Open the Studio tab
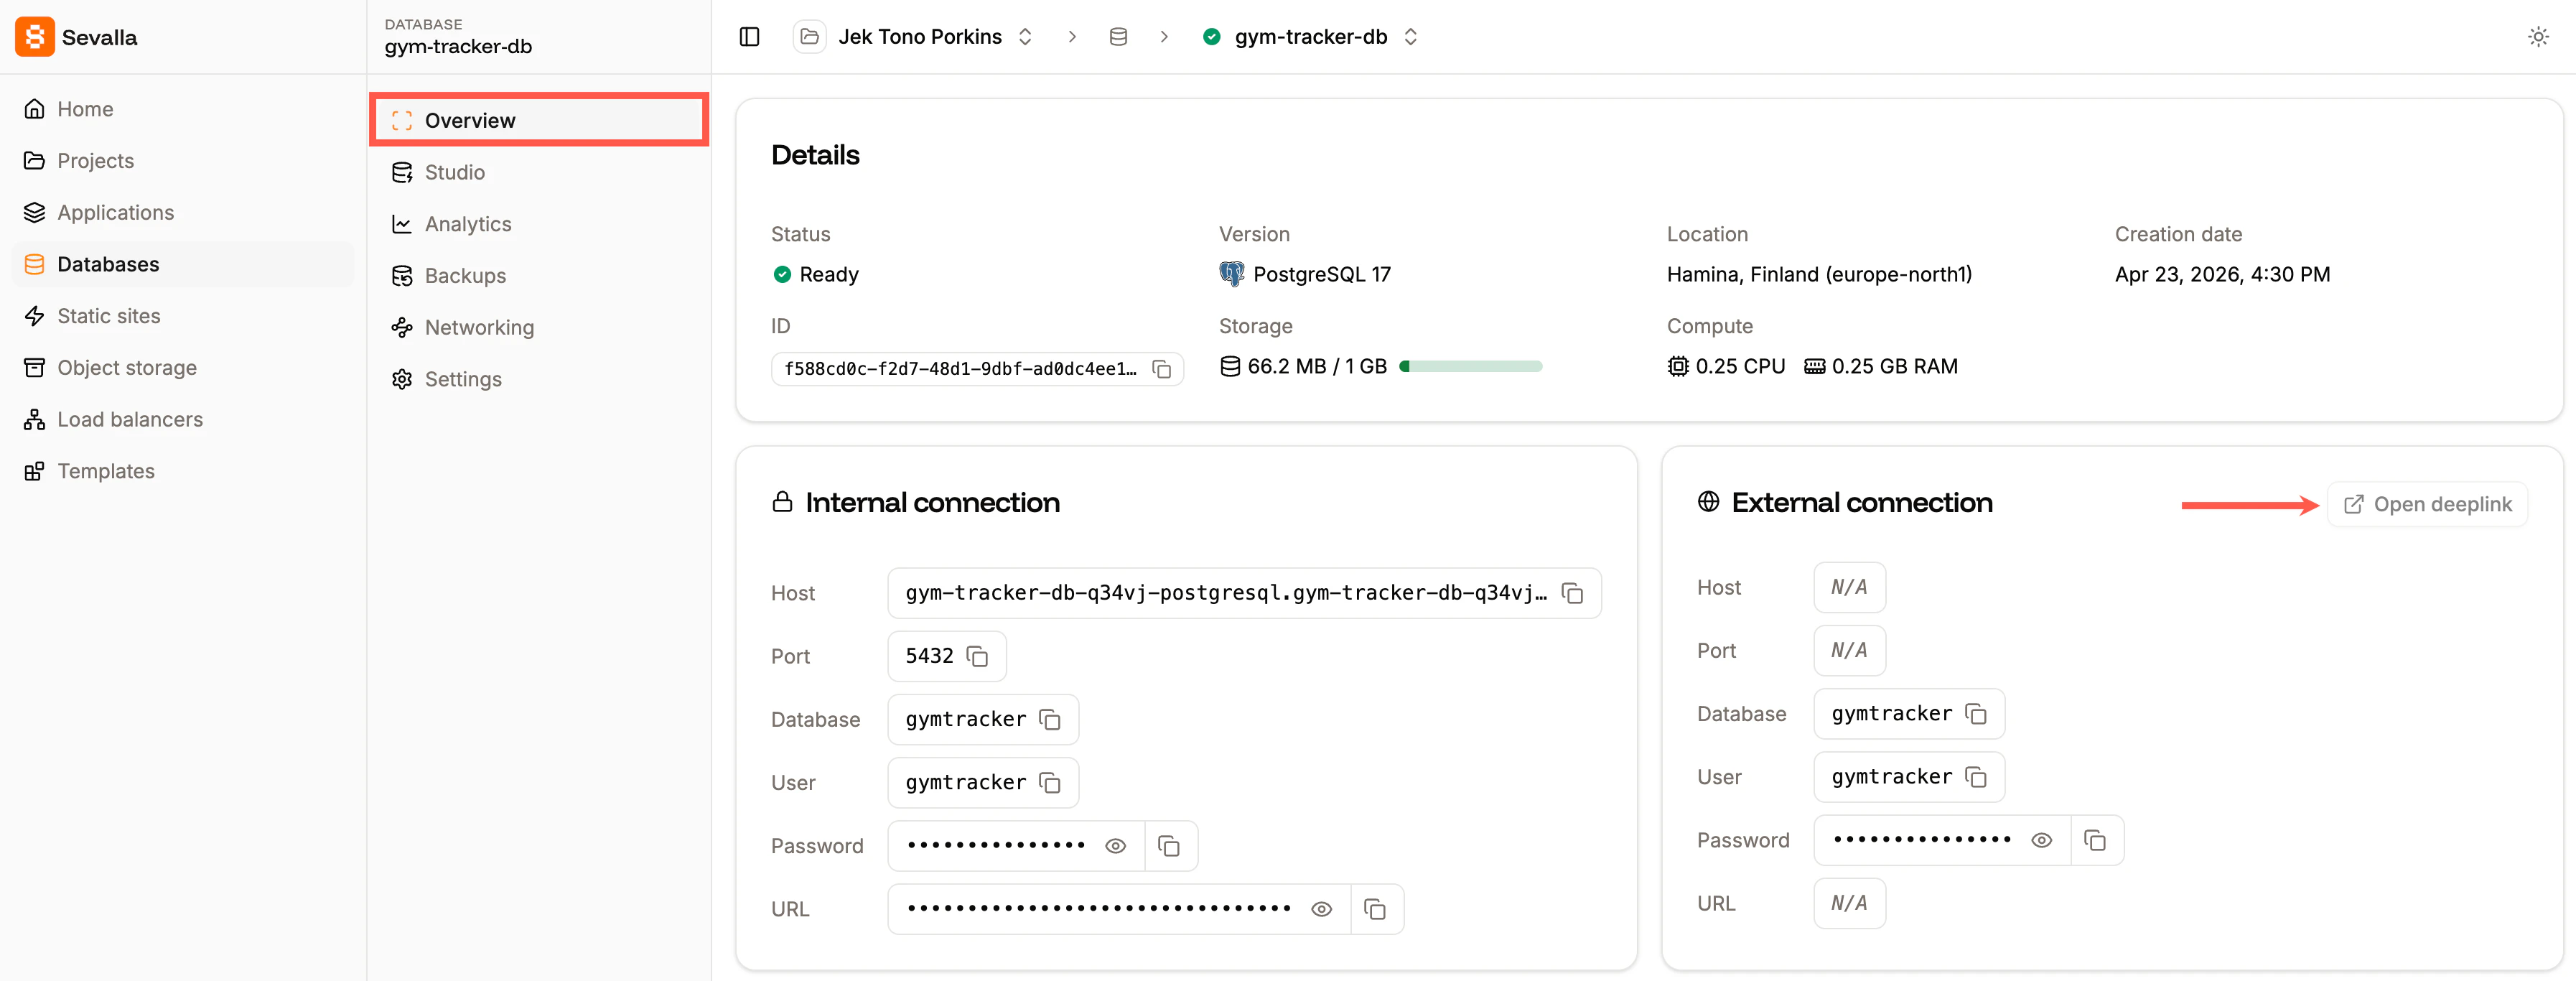 click(539, 172)
